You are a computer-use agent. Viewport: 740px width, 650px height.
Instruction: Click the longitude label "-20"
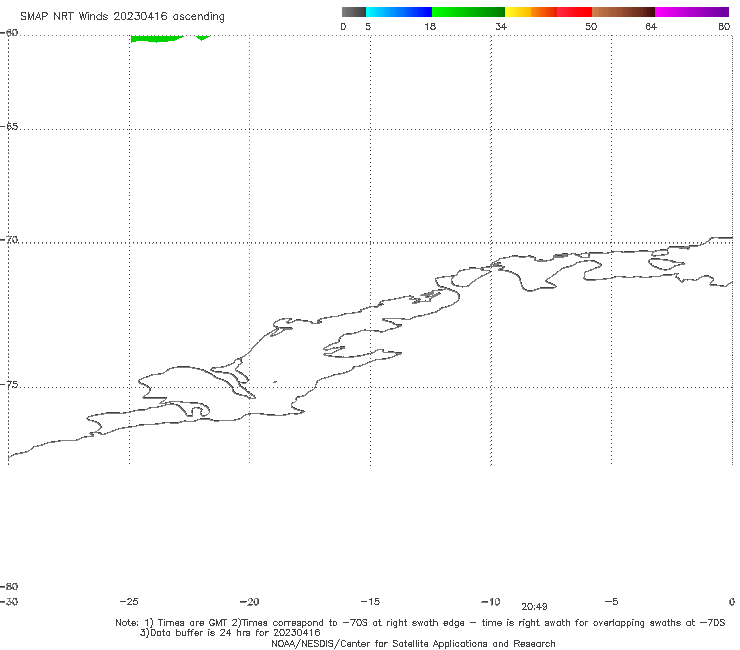click(x=249, y=602)
